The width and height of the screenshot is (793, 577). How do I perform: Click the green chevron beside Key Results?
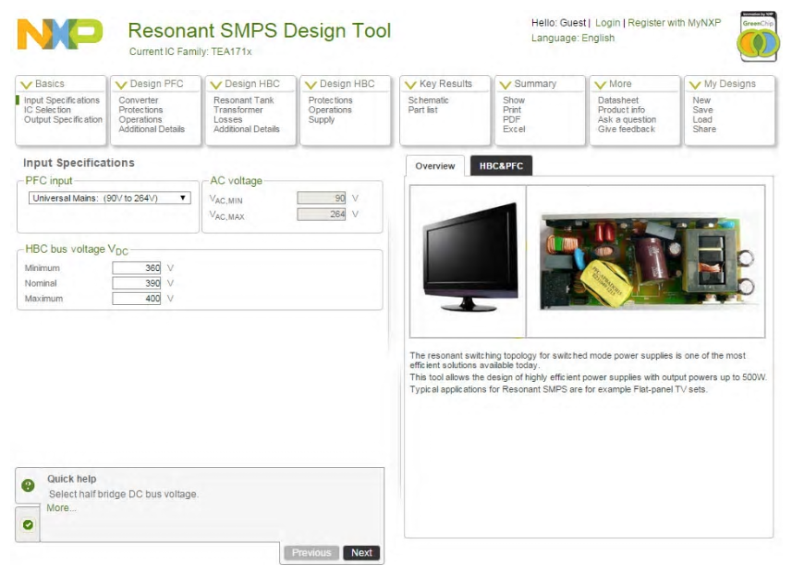pyautogui.click(x=410, y=85)
